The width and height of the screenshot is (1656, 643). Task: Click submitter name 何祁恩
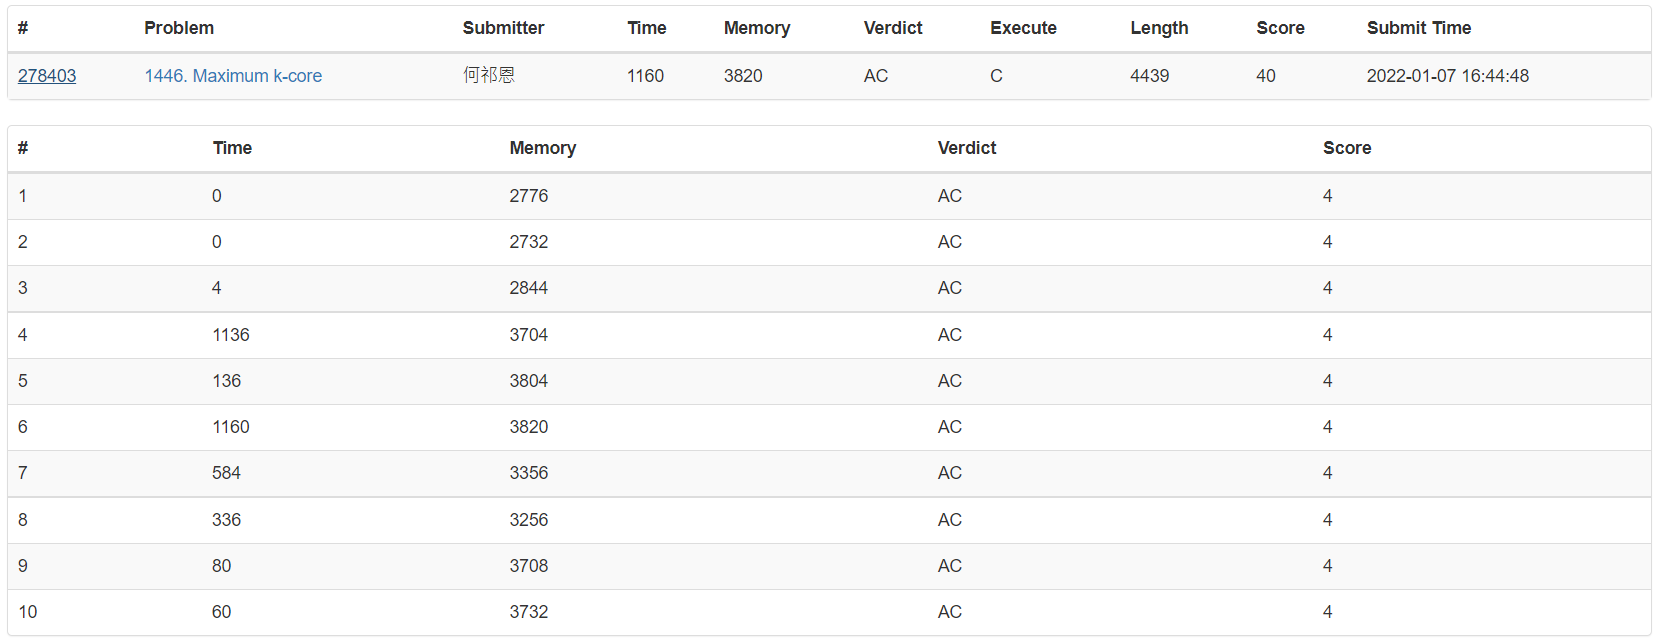pos(489,75)
